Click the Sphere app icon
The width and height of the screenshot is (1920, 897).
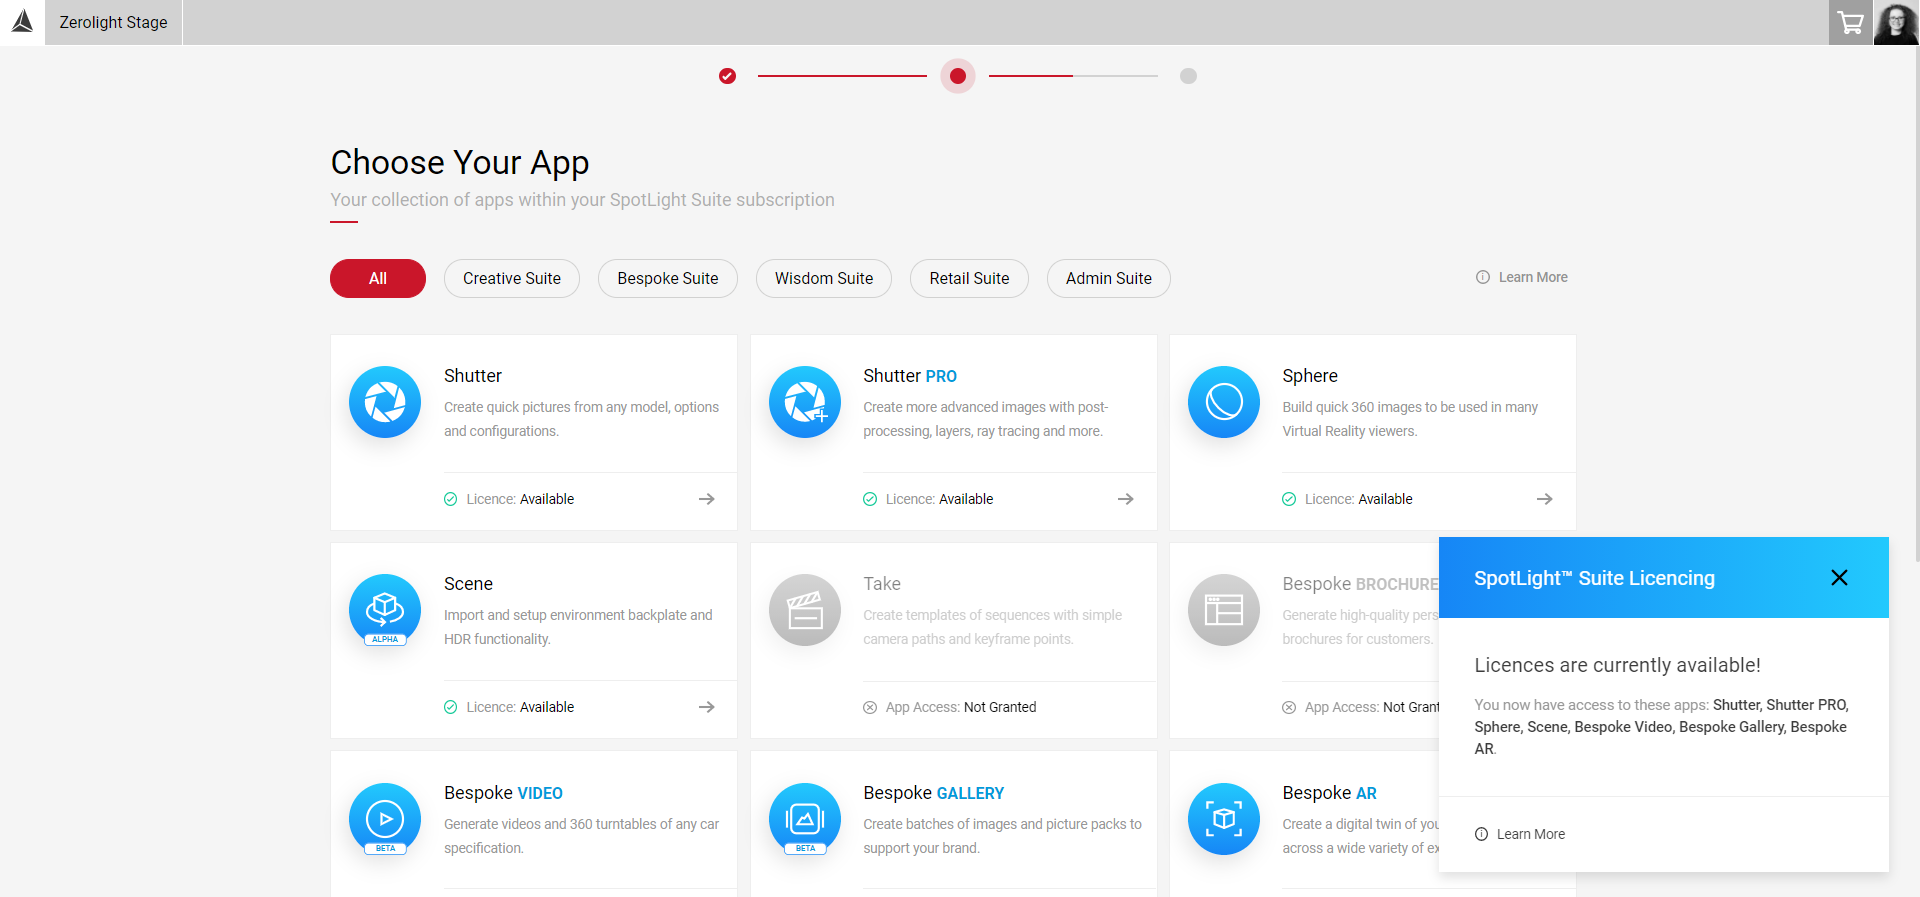(1224, 402)
